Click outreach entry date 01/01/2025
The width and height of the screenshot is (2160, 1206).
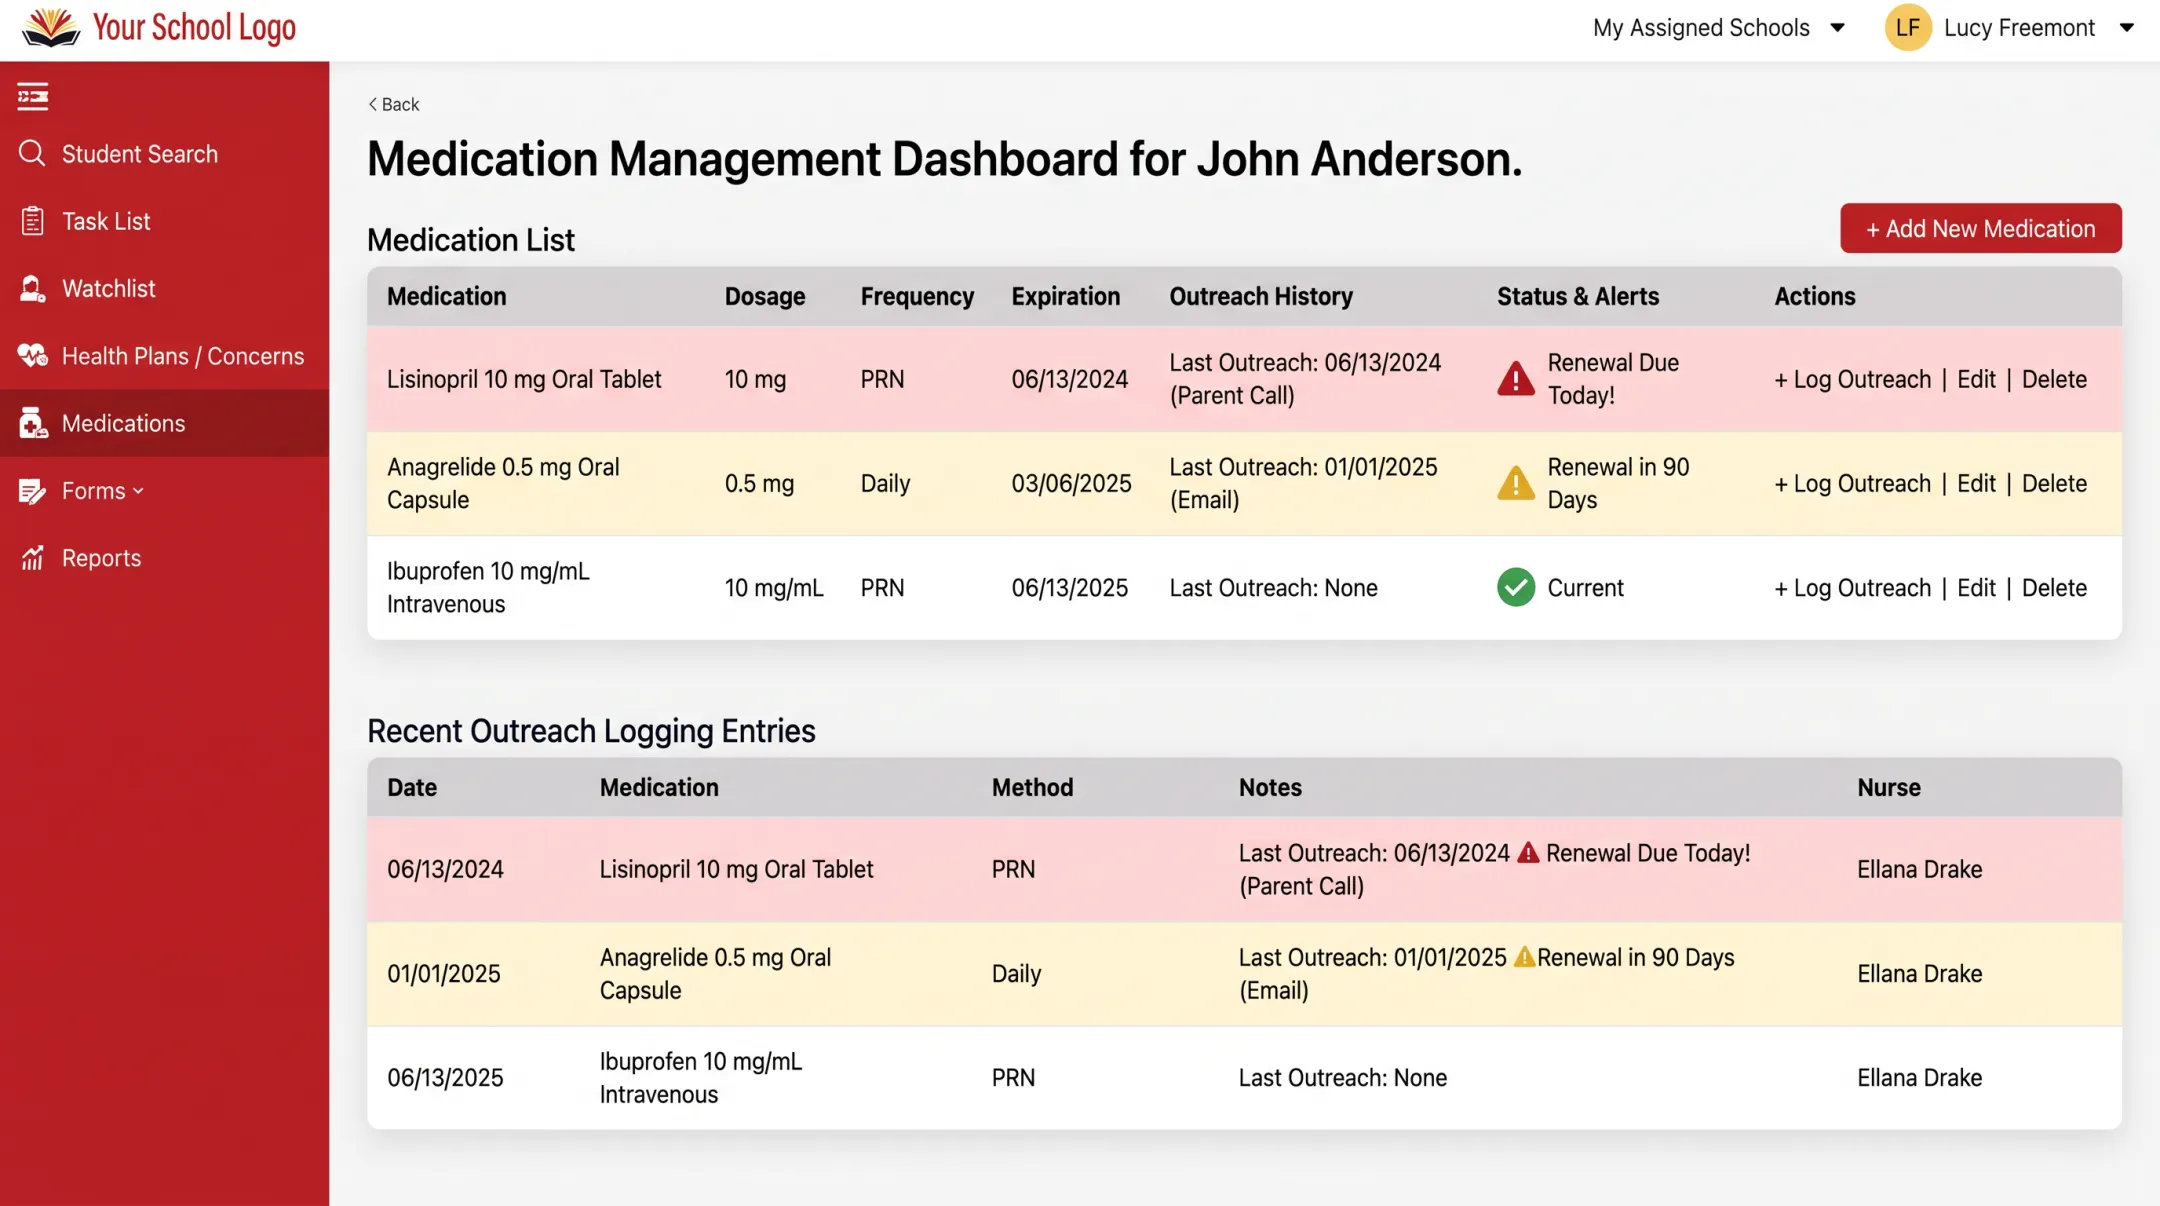tap(443, 973)
